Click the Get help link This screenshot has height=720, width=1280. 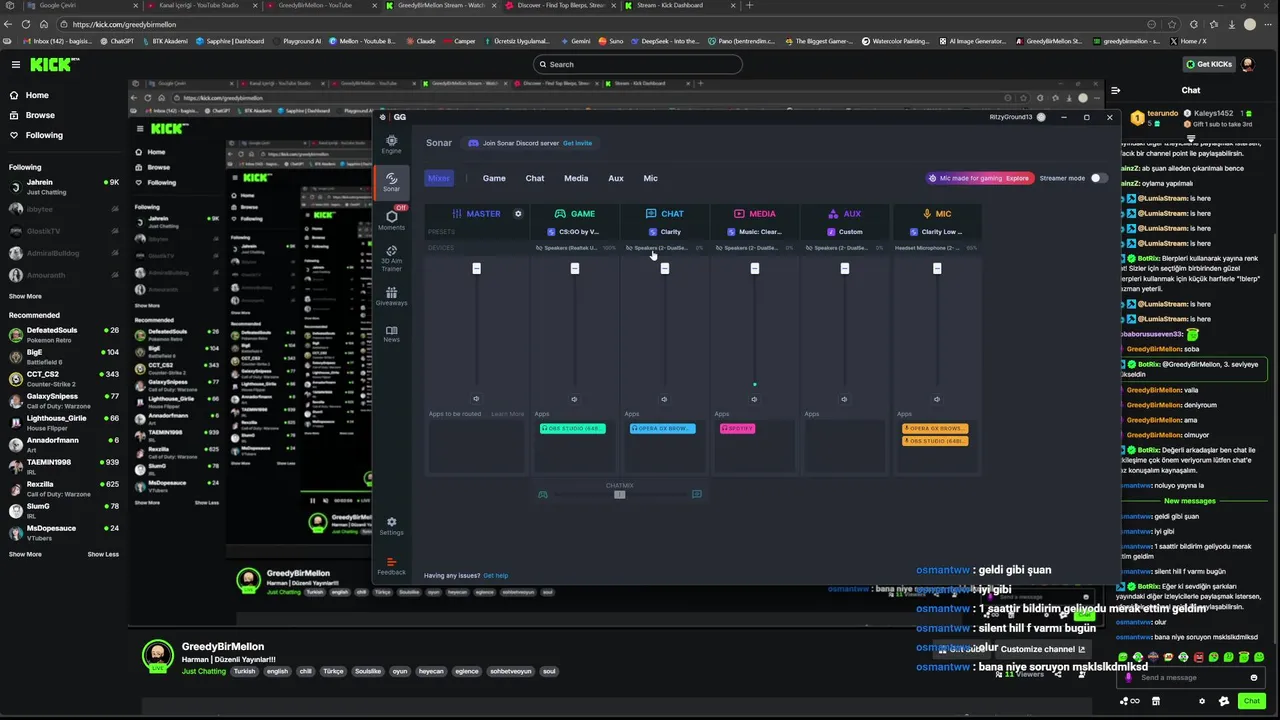[495, 576]
